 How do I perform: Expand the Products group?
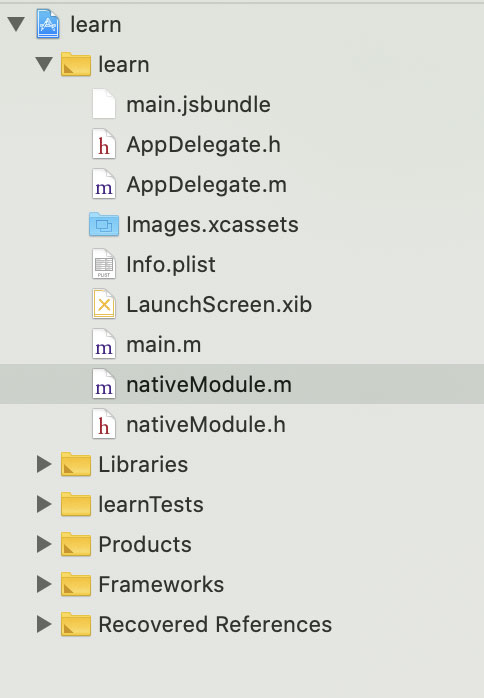point(44,544)
